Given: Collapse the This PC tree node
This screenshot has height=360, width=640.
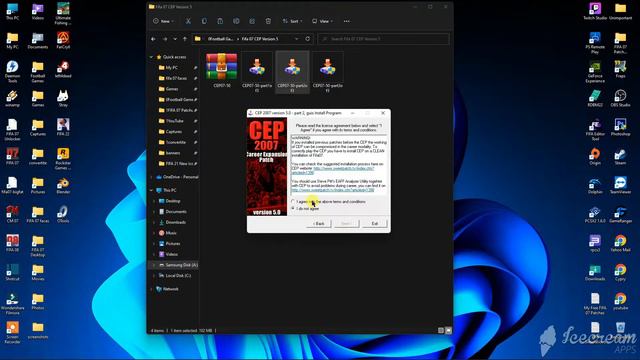Looking at the screenshot, I should (151, 190).
